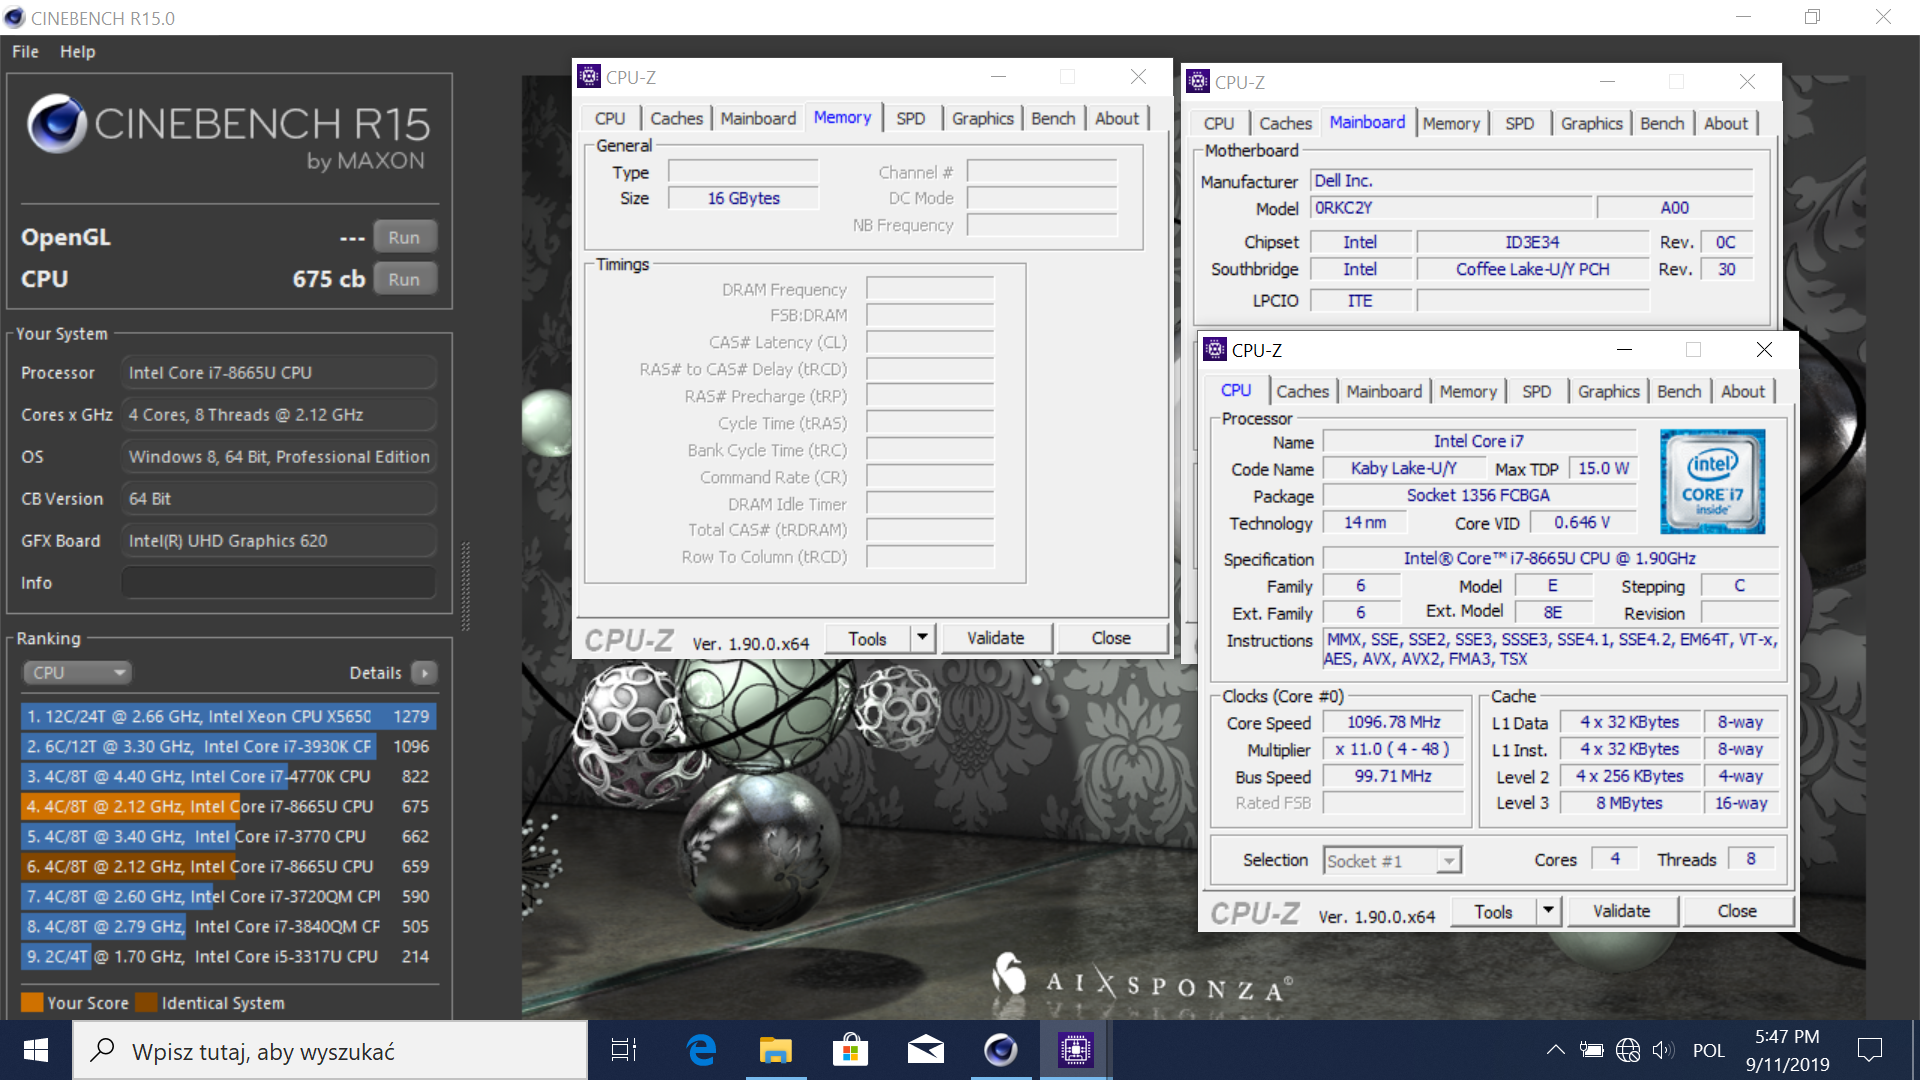Open Tools dropdown arrow in CPU window

[x=1549, y=911]
